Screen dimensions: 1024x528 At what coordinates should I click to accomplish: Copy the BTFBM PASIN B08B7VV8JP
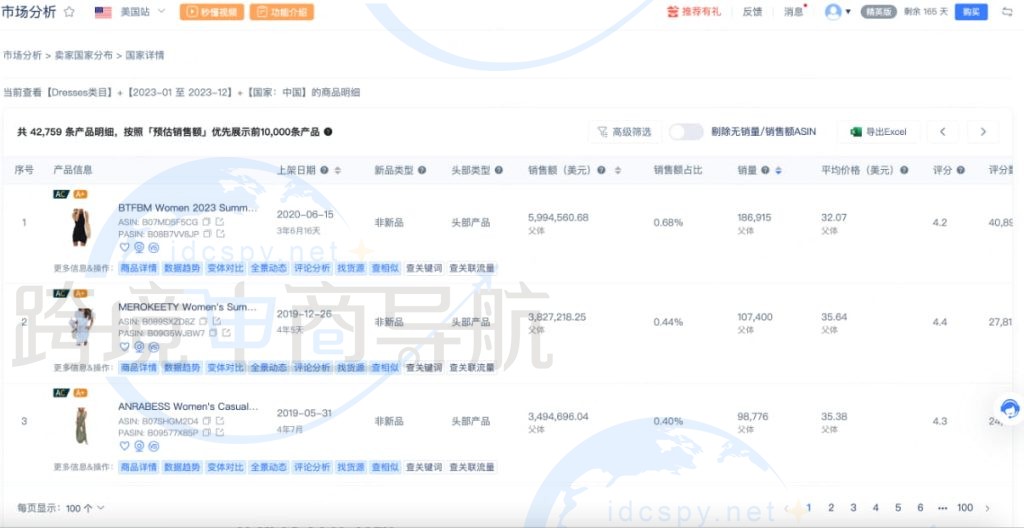(207, 233)
